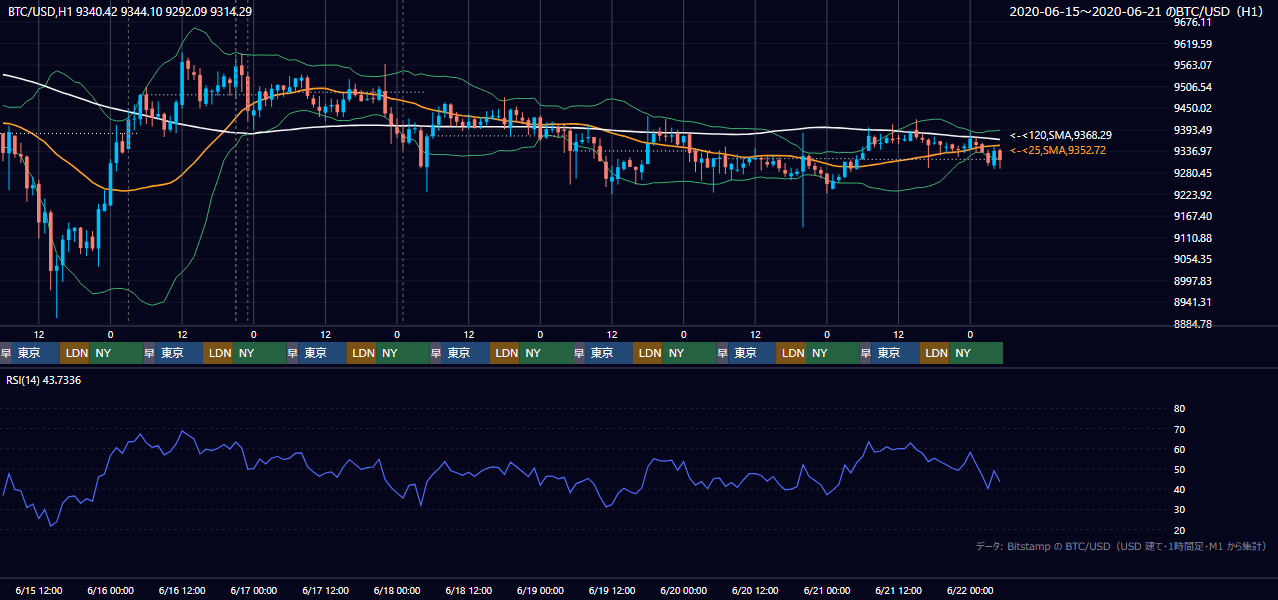Click the 8884.78 price axis label

click(x=1193, y=324)
